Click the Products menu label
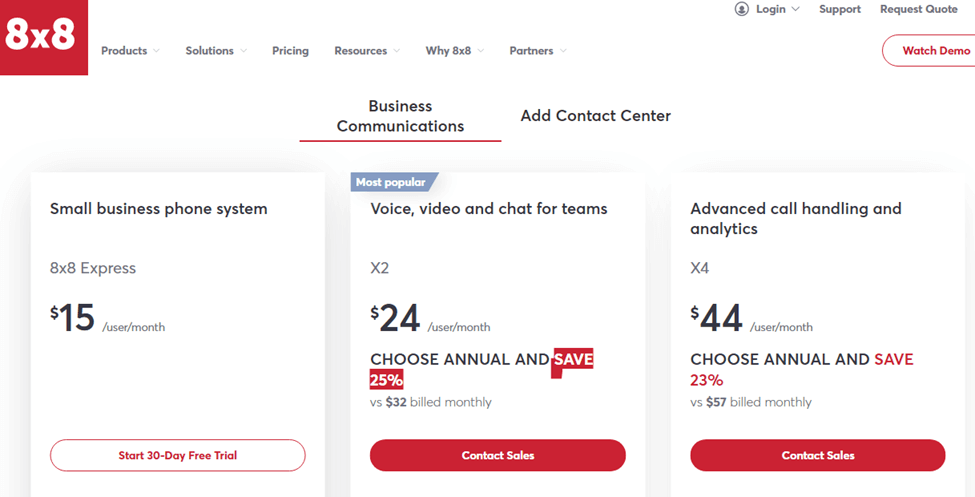 tap(124, 51)
